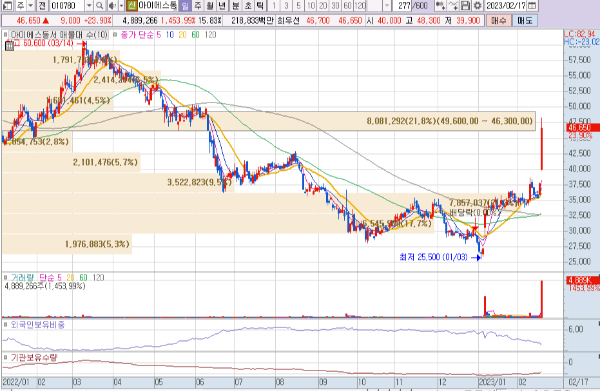
Task: Click the date field 2023/02/17
Action: 506,5
